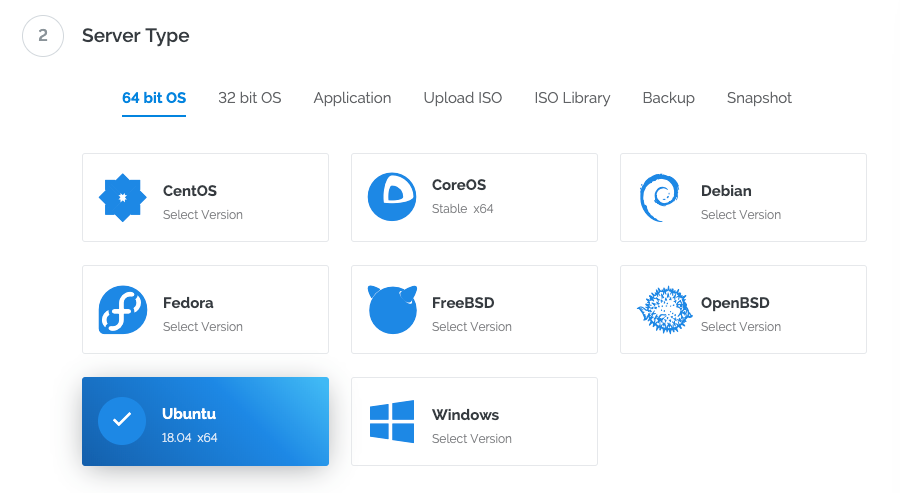The image size is (900, 493).
Task: Open the Application tab
Action: click(x=352, y=98)
